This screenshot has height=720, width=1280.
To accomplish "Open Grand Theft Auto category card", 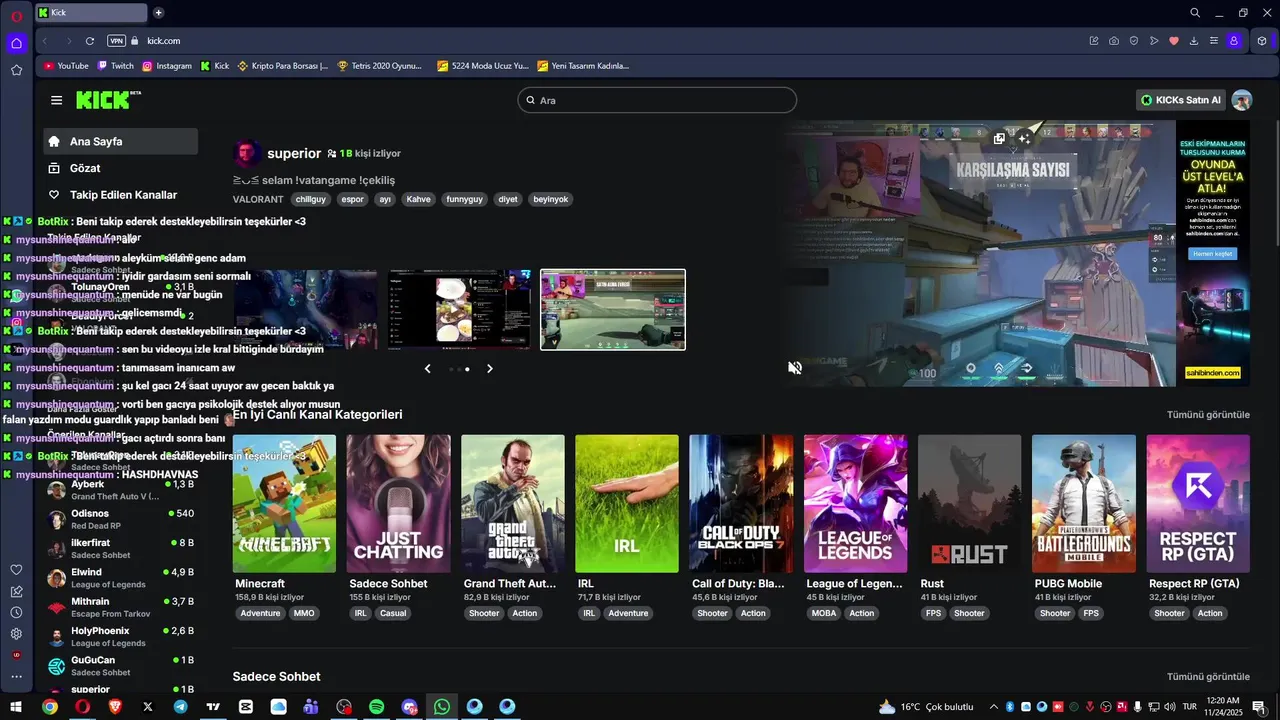I will click(x=513, y=504).
